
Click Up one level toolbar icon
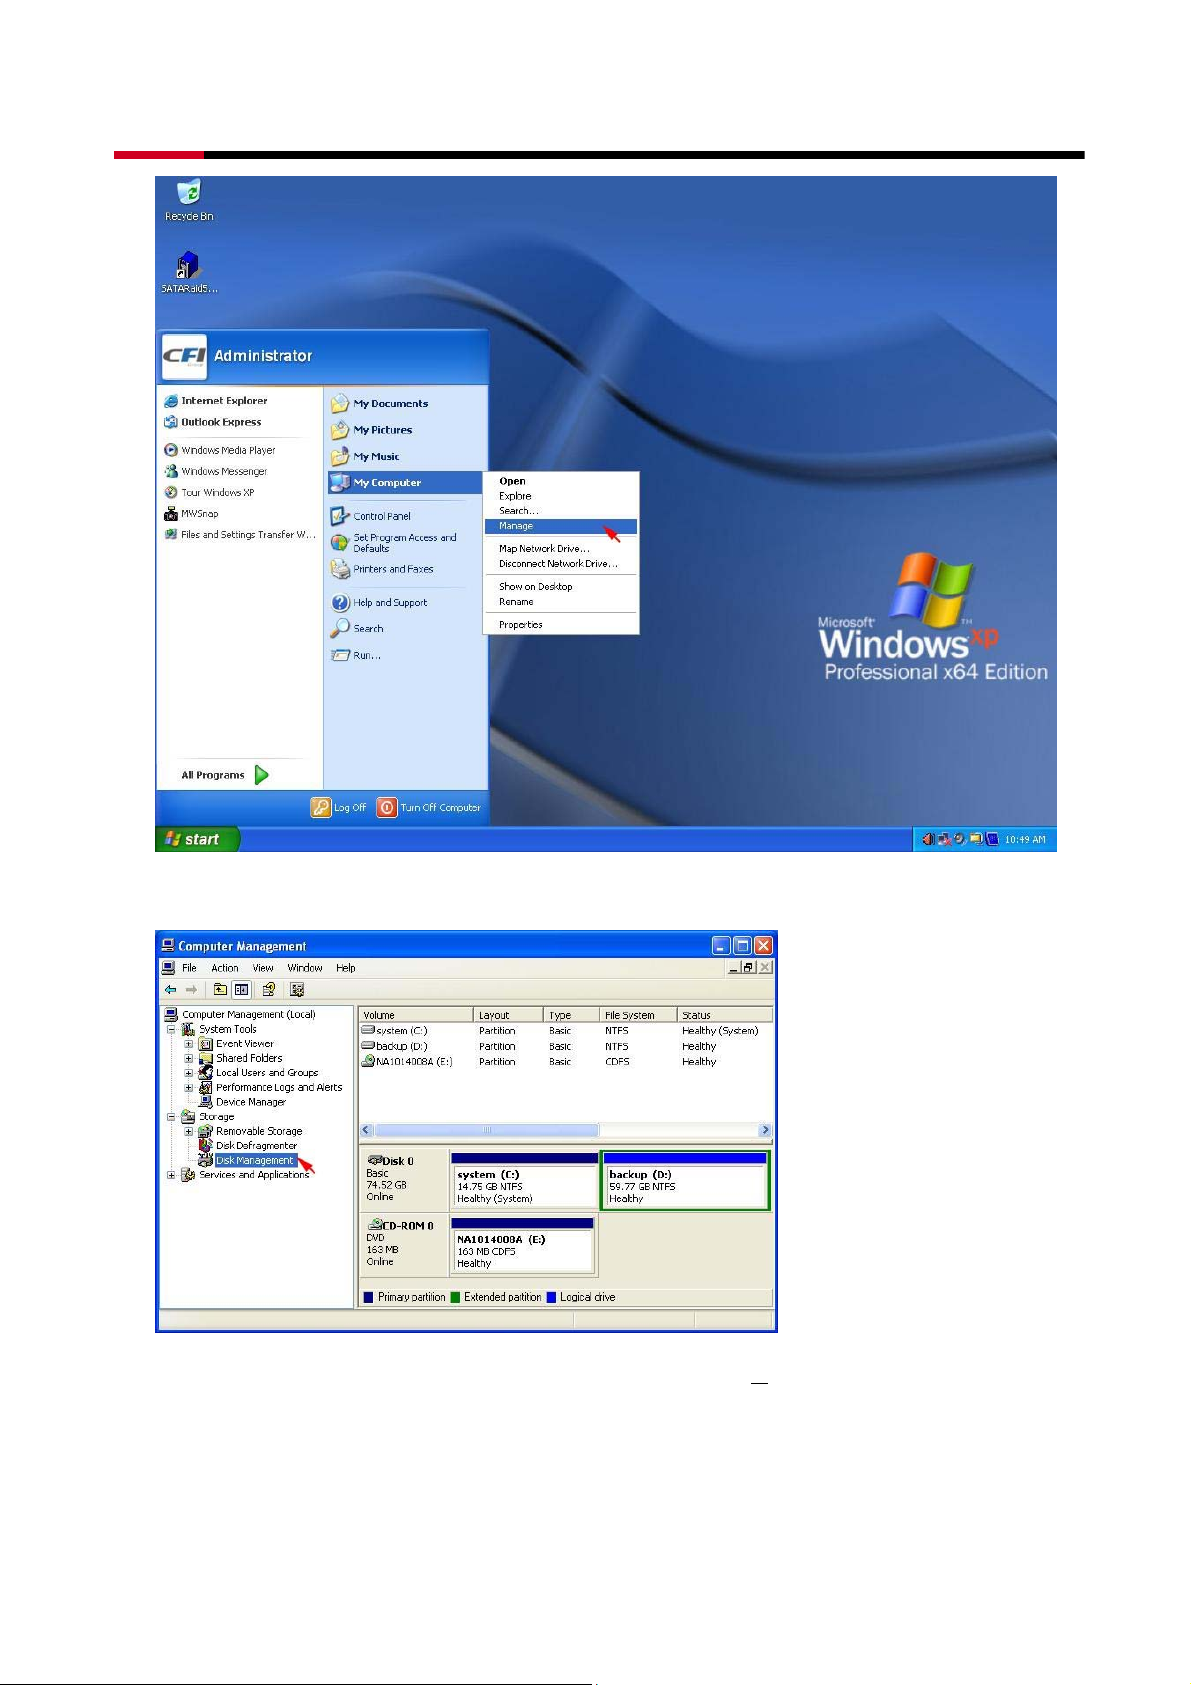point(220,990)
